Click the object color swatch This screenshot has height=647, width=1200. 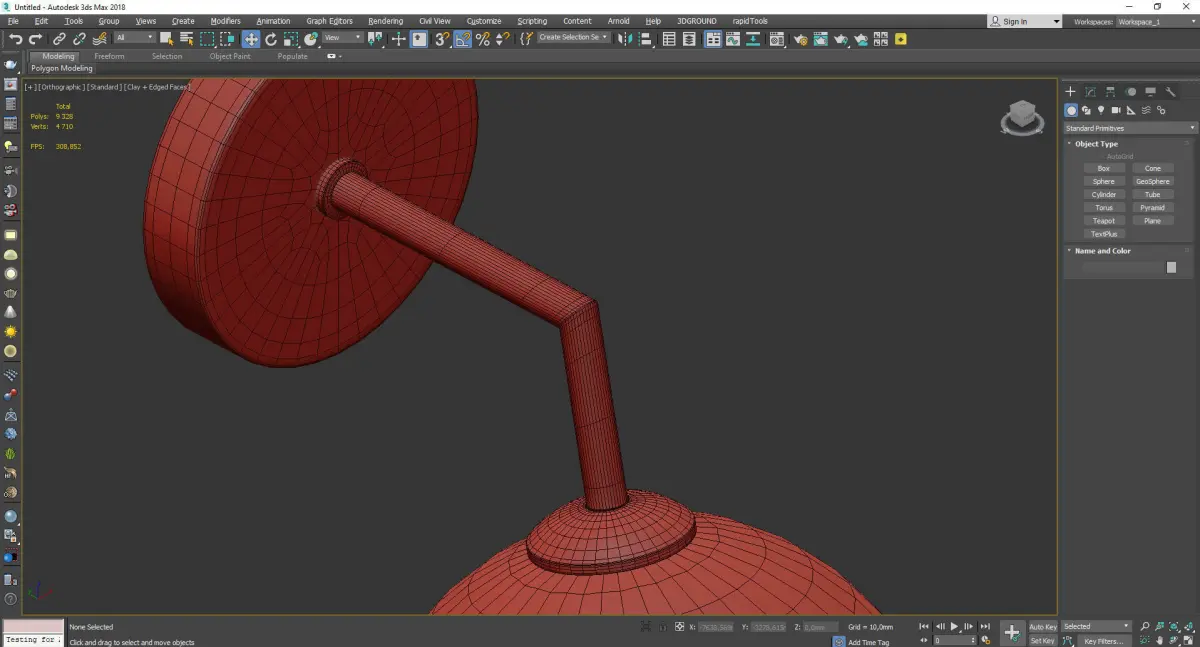(1171, 267)
